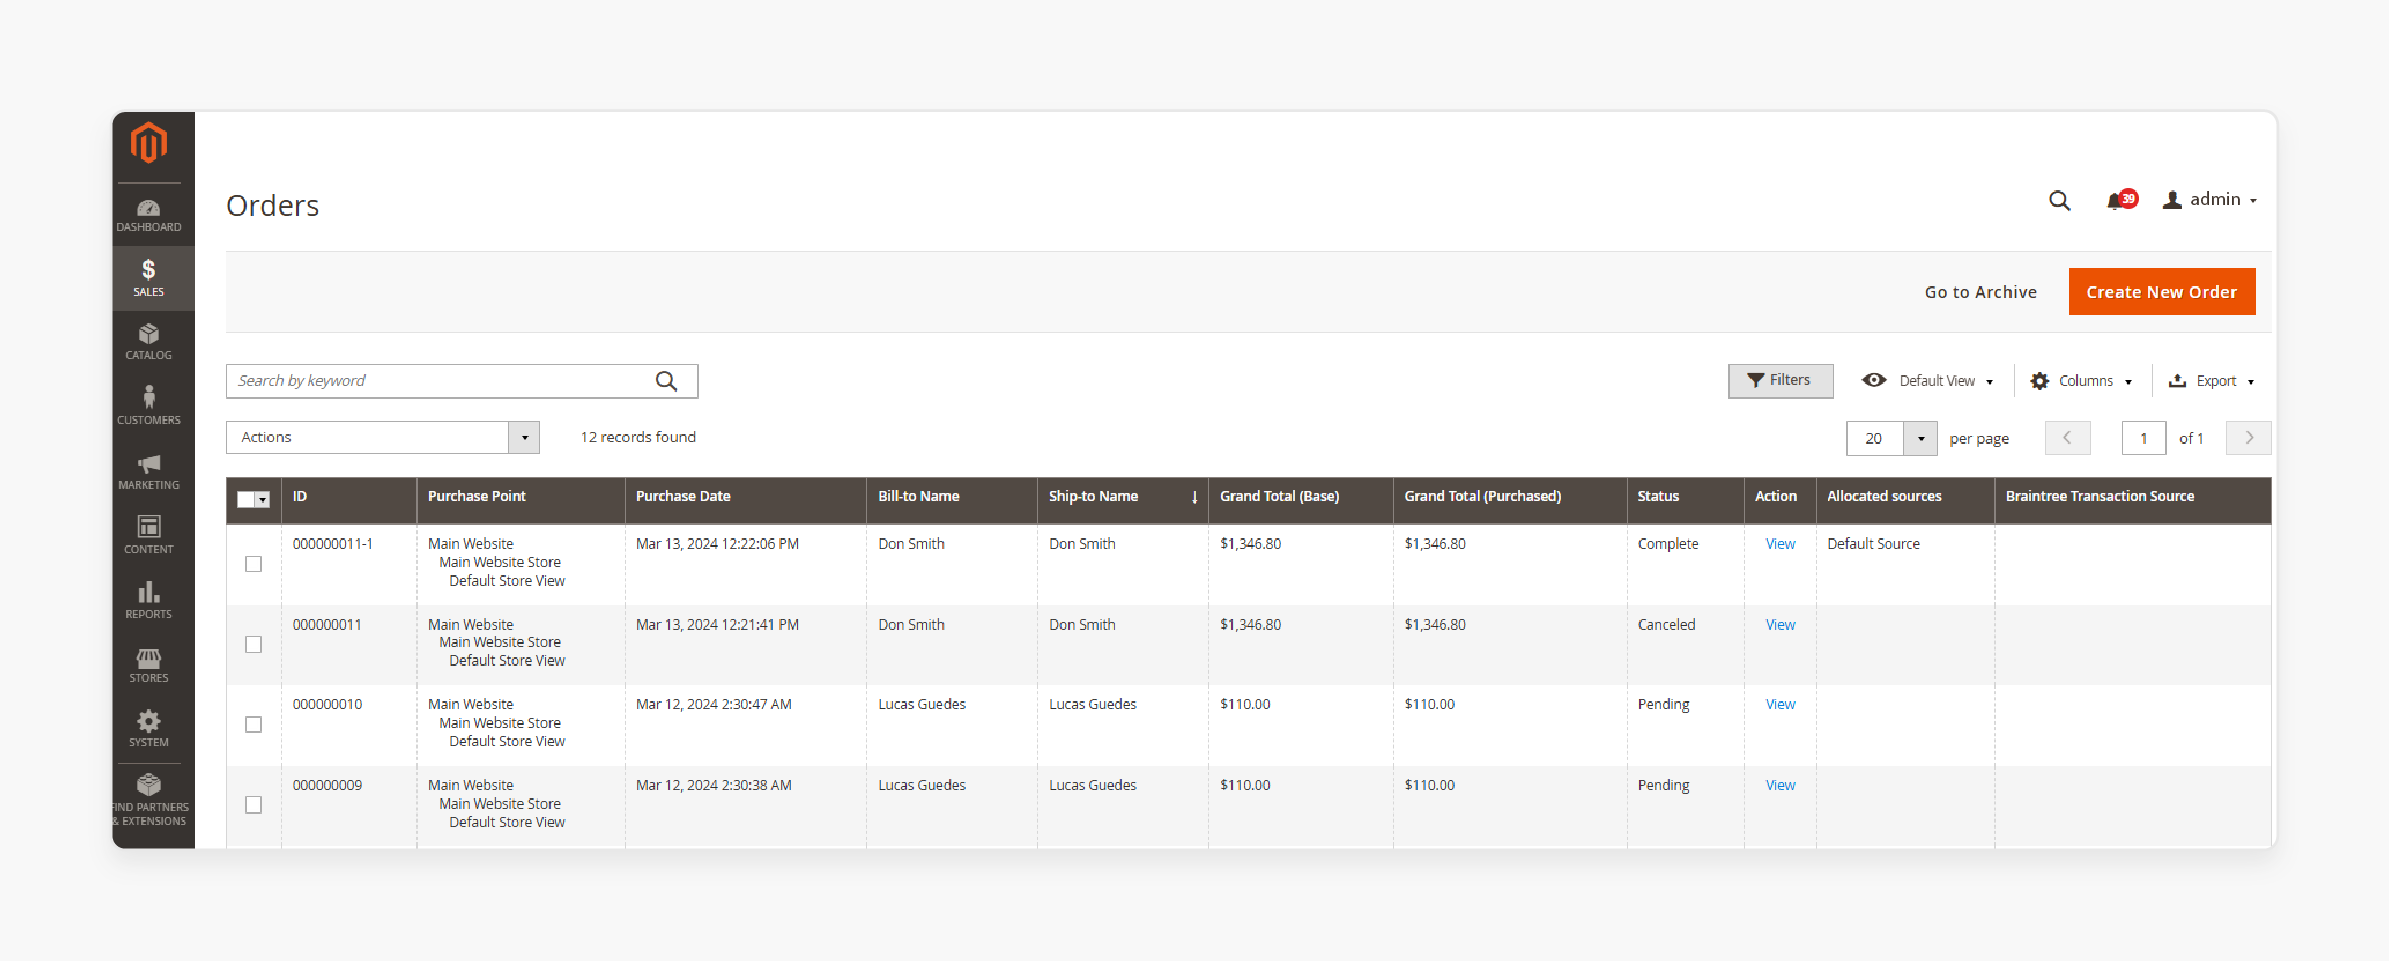The image size is (2389, 961).
Task: Open the Stores sidebar section
Action: (x=148, y=665)
